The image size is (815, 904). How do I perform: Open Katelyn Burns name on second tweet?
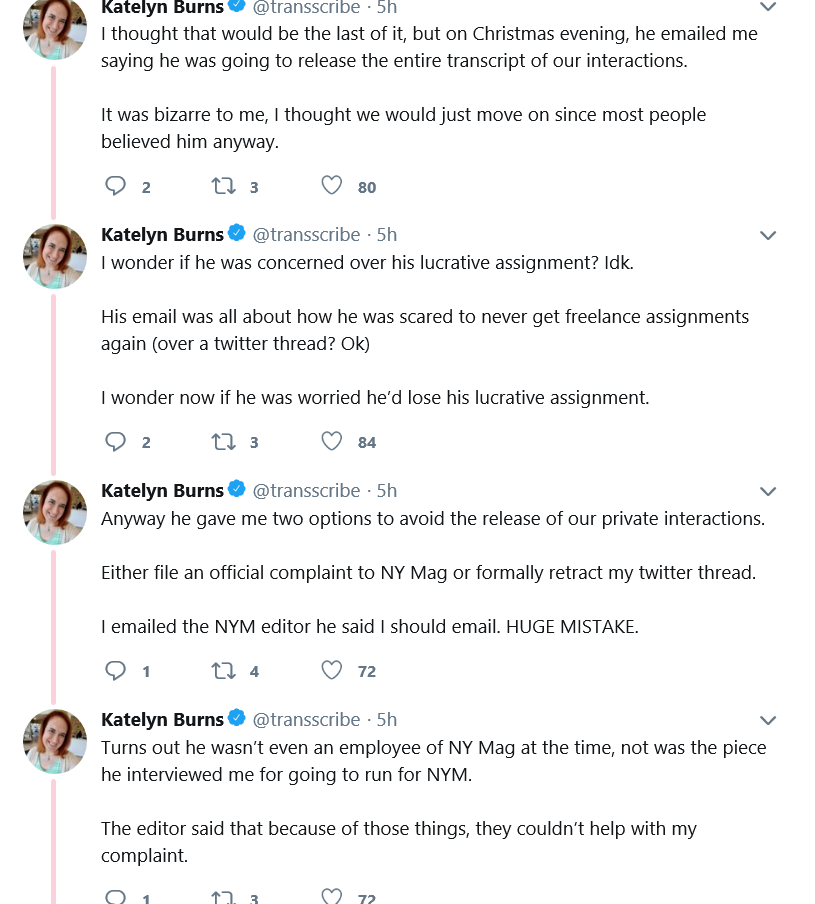pyautogui.click(x=162, y=235)
